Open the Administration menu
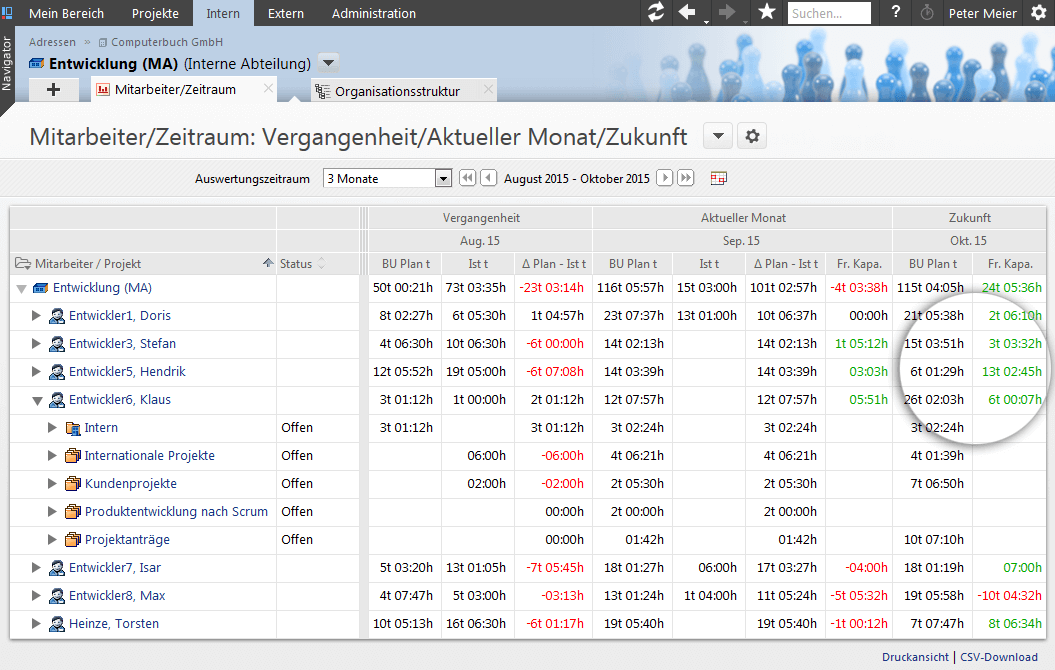Screen dimensions: 1055x670 click(x=374, y=13)
